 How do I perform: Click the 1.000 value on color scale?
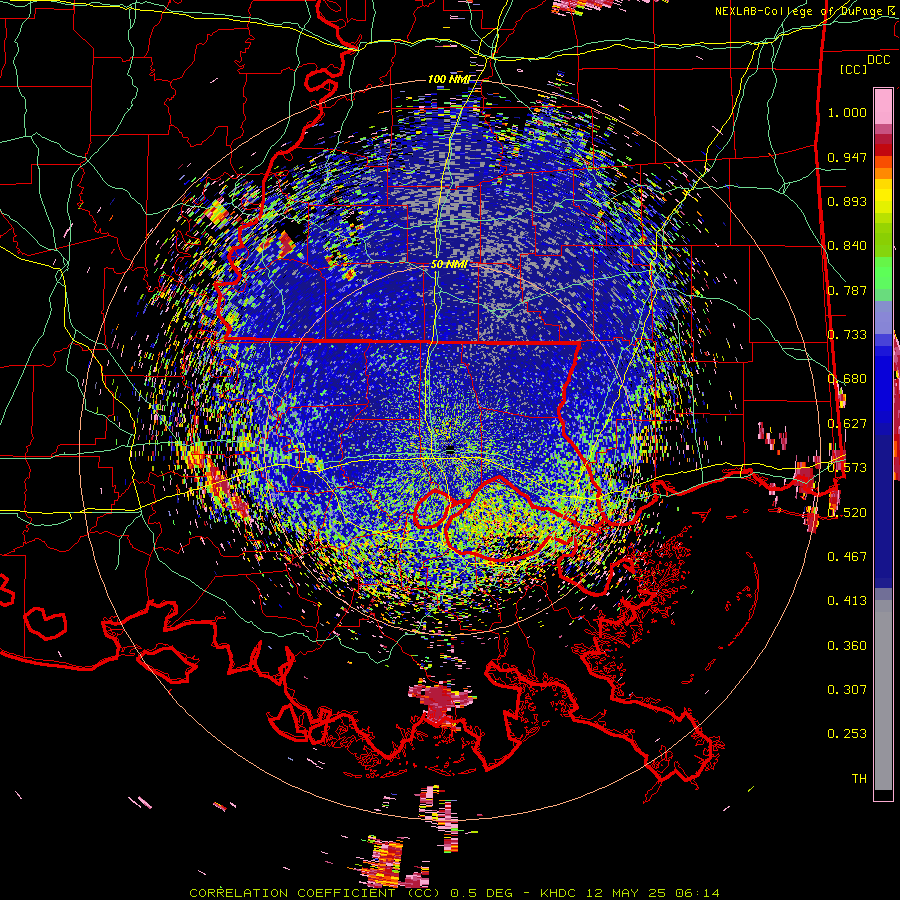coord(847,112)
